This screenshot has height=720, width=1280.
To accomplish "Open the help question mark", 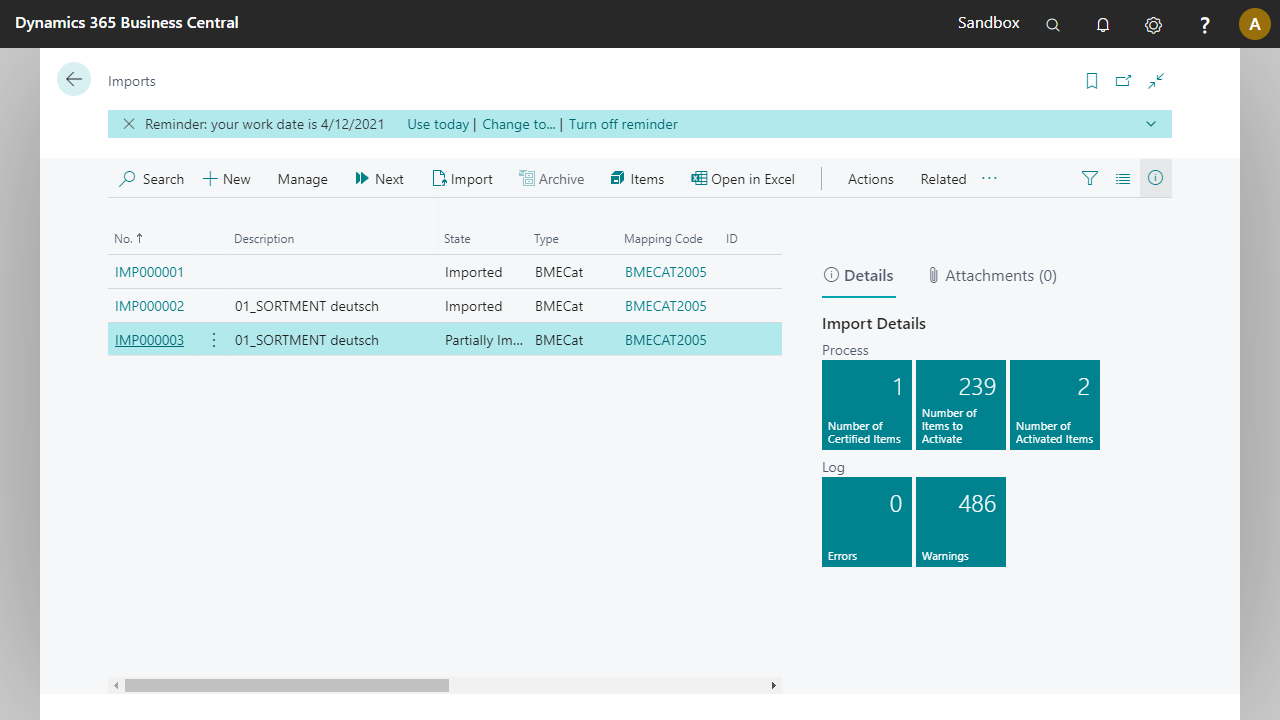I will click(x=1205, y=25).
